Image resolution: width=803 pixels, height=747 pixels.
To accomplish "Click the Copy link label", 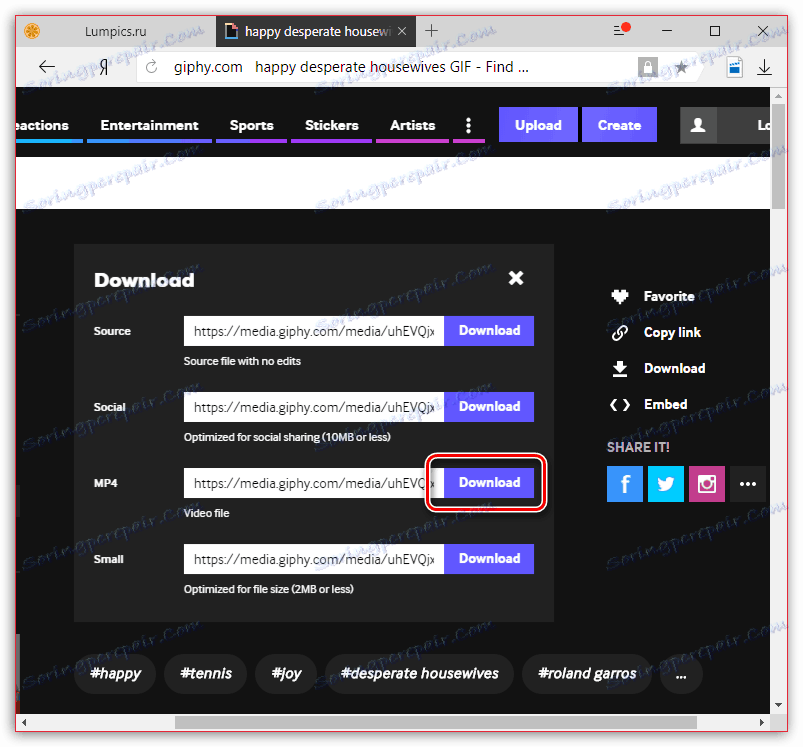I will (672, 332).
